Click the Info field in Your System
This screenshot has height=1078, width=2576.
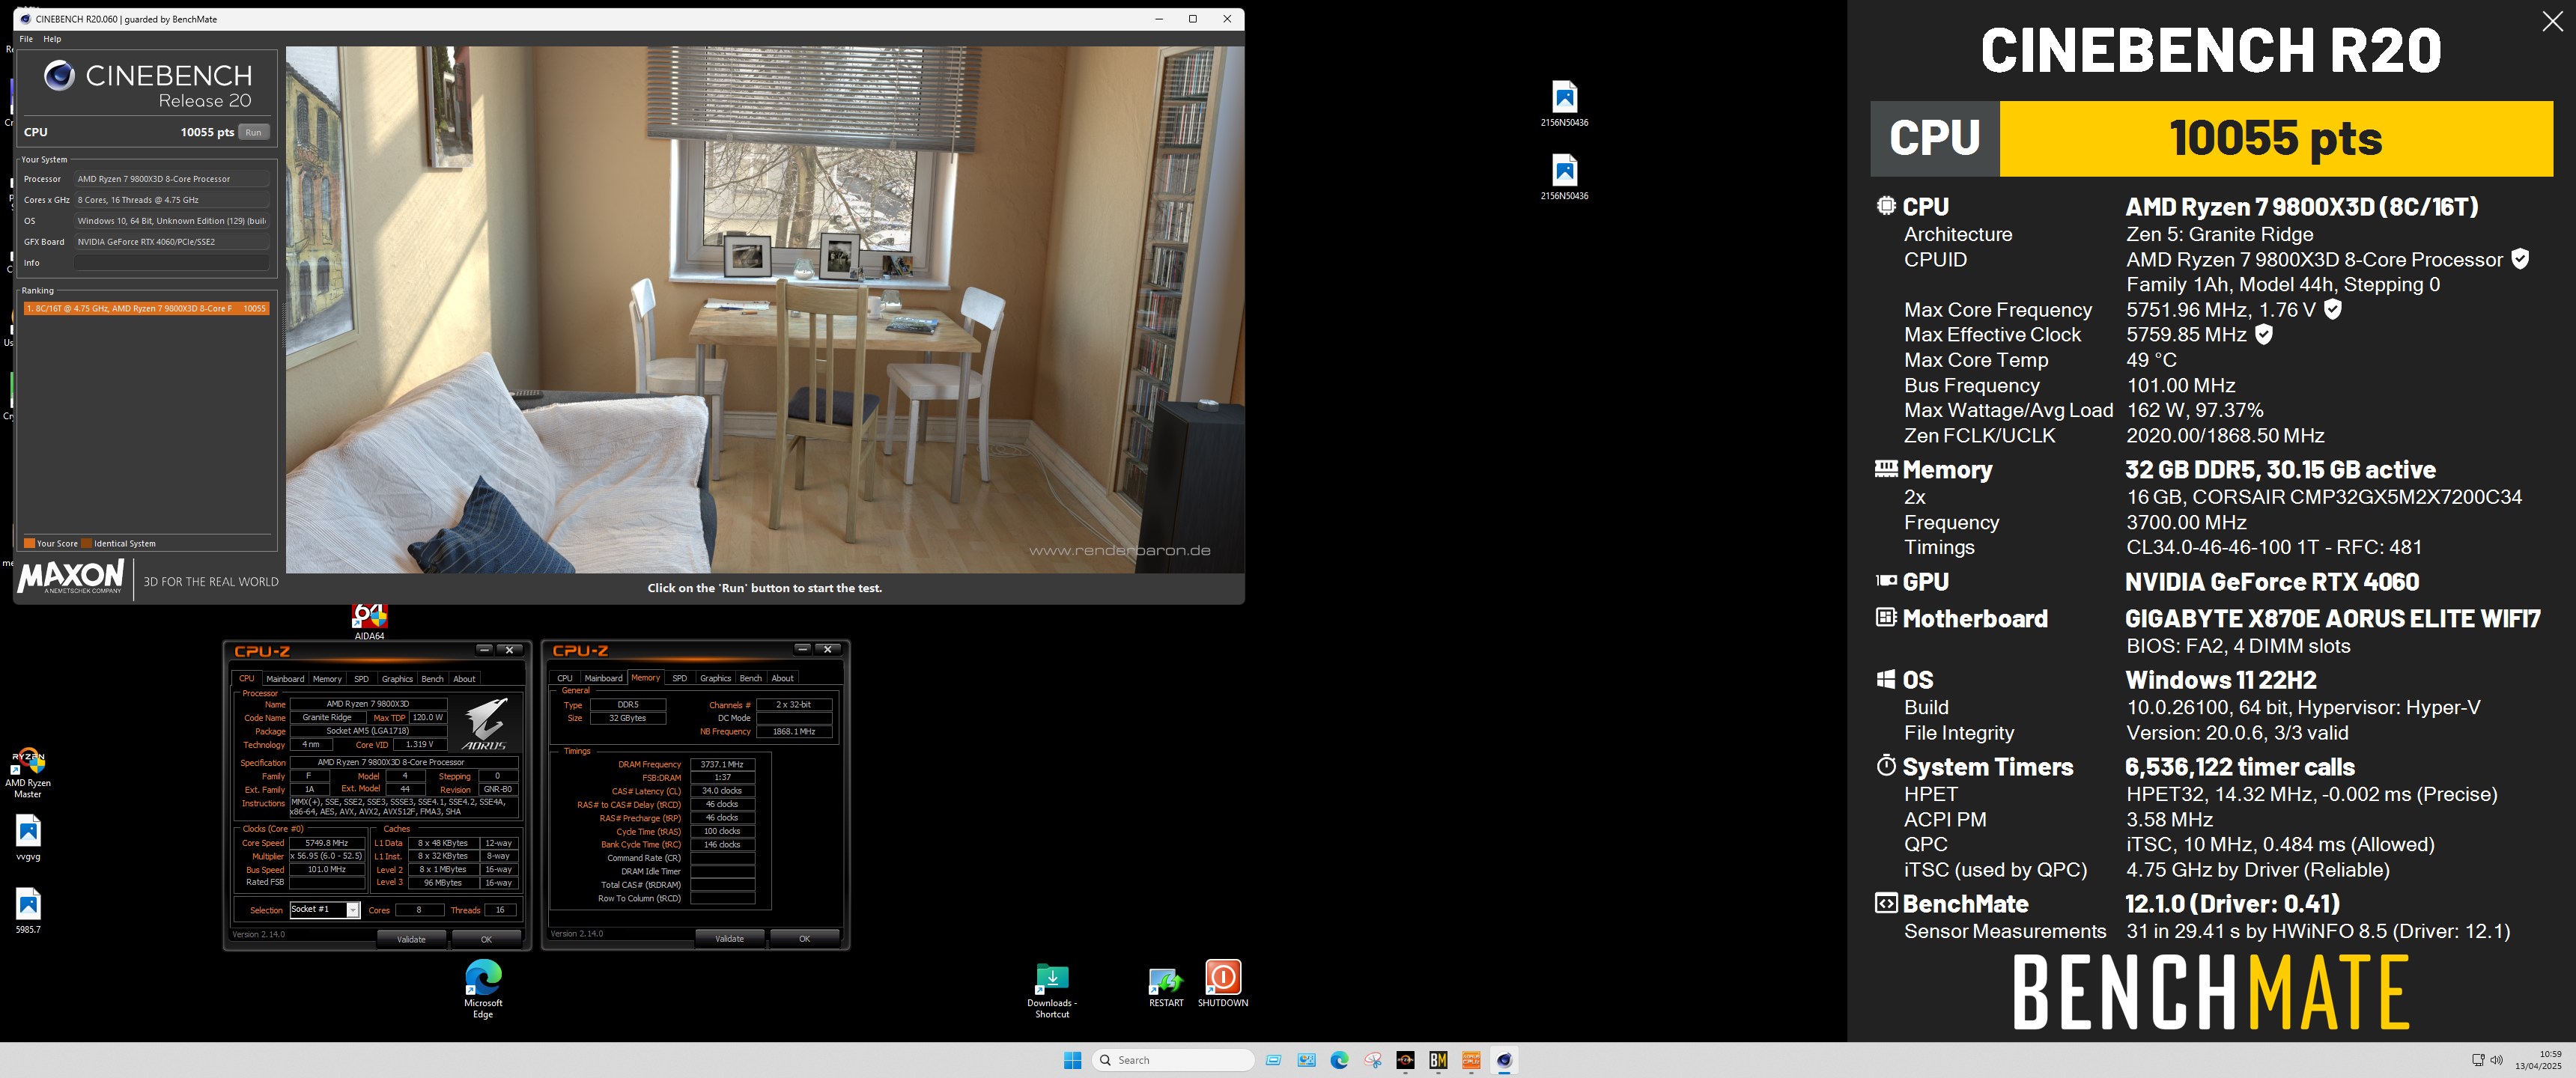(171, 263)
